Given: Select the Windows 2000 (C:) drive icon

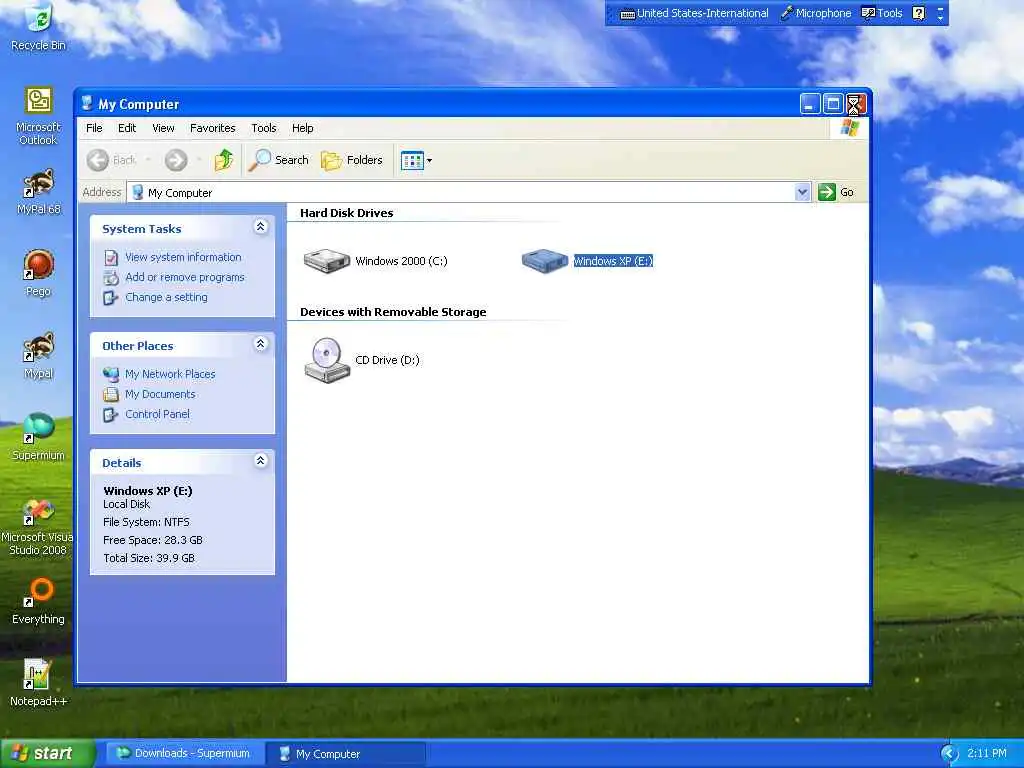Looking at the screenshot, I should click(x=327, y=261).
